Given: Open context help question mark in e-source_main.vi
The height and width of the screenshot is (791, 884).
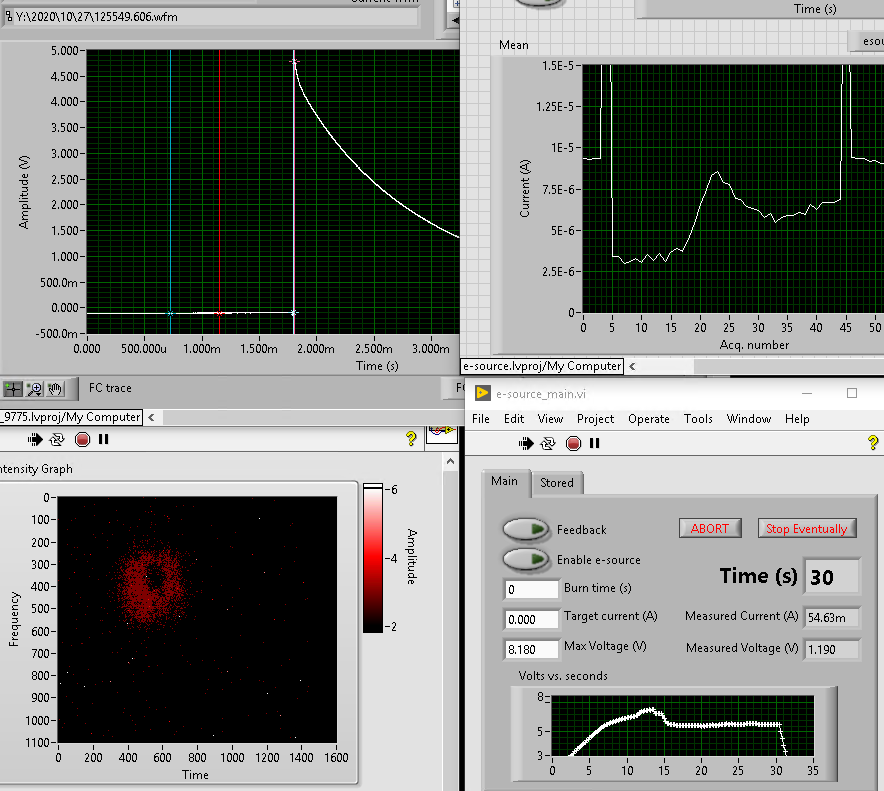Looking at the screenshot, I should tap(872, 442).
